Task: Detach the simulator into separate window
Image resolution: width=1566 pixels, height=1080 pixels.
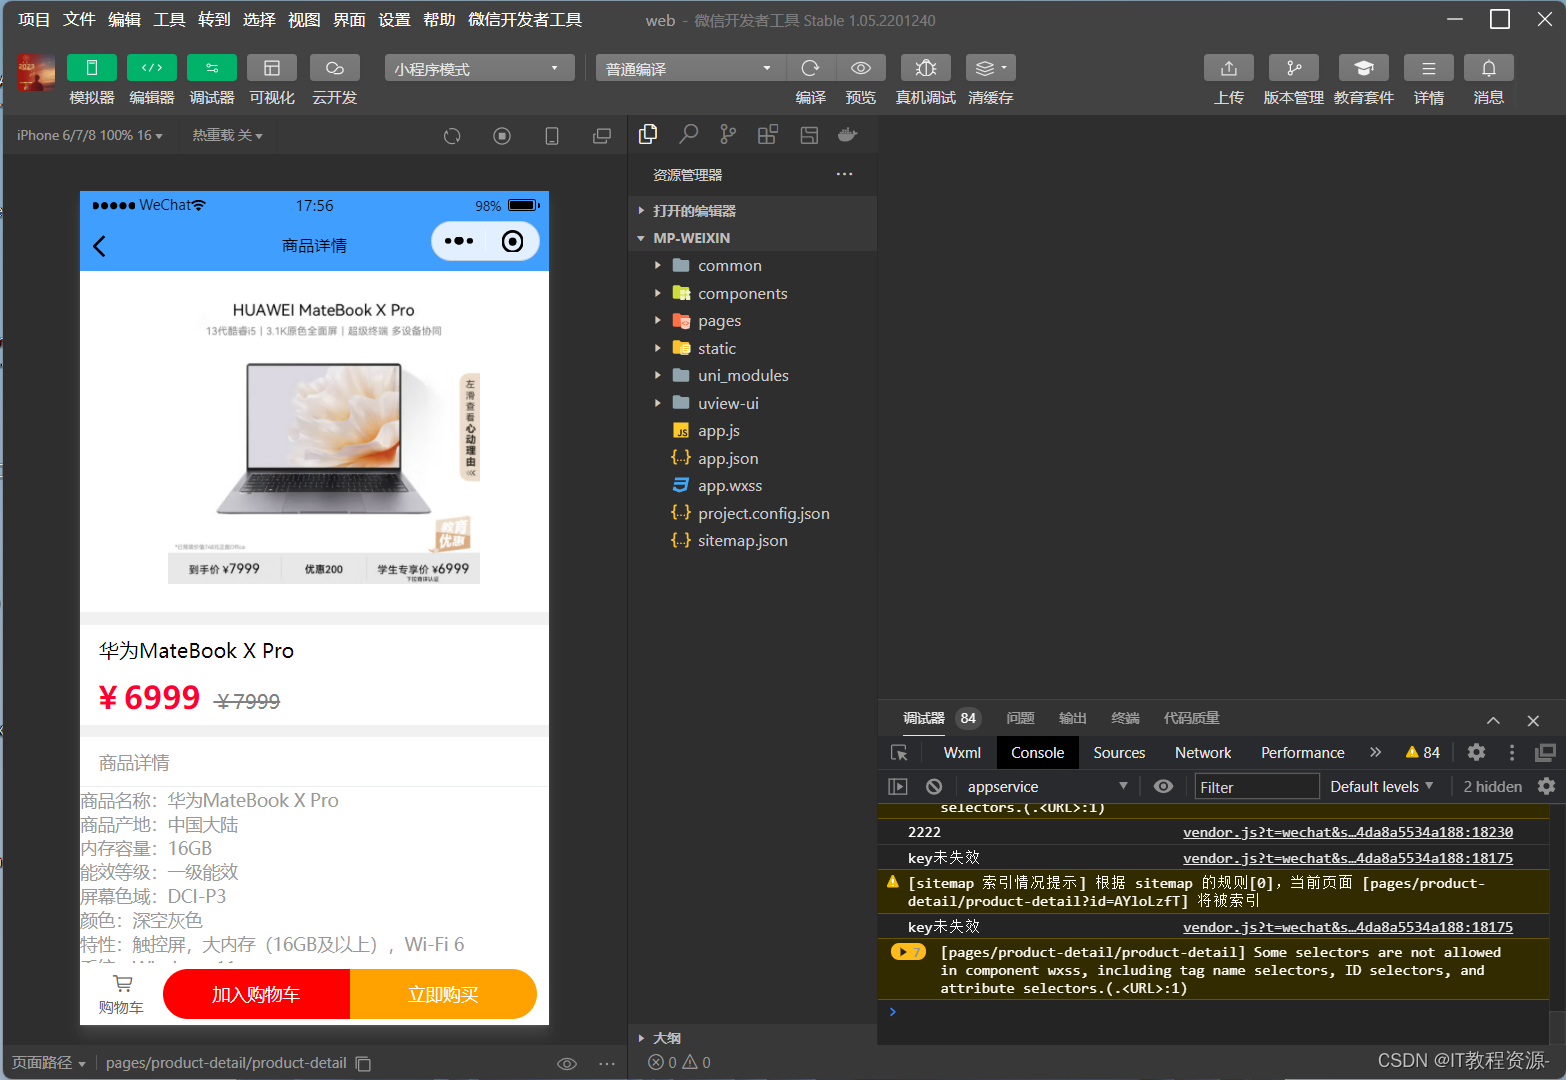Action: [602, 136]
